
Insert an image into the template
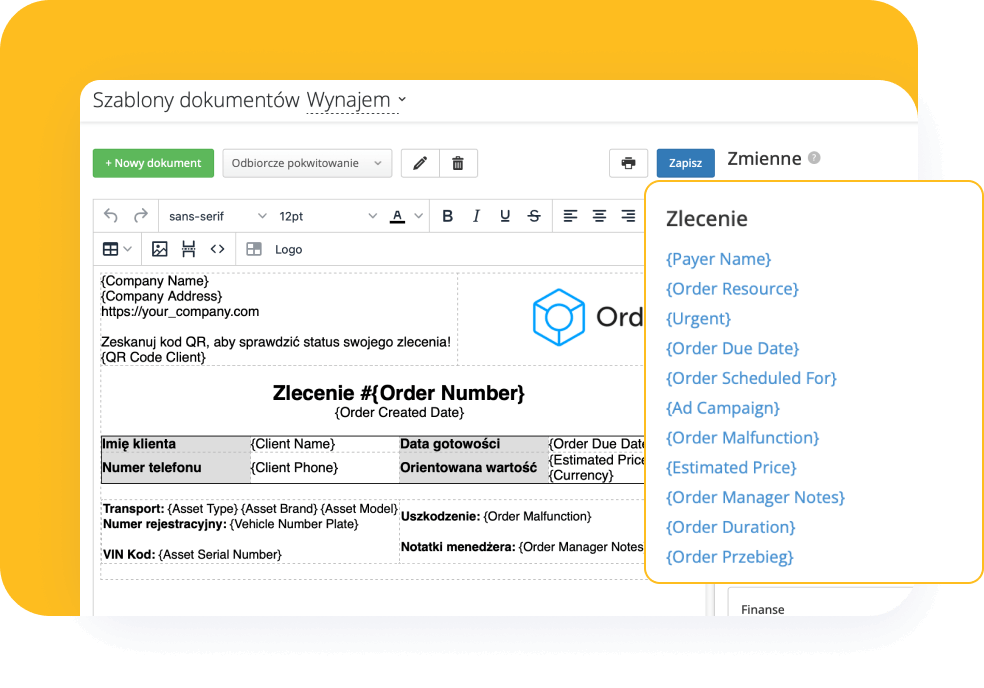click(160, 249)
